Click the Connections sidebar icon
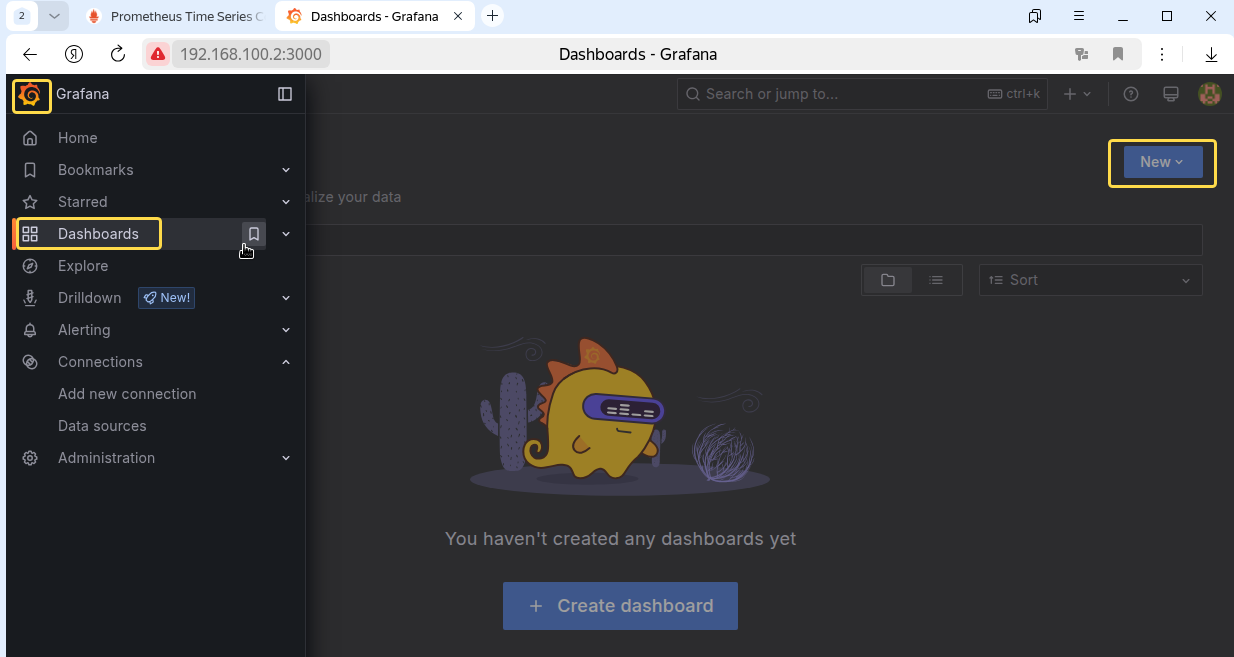Viewport: 1234px width, 657px height. [x=30, y=362]
